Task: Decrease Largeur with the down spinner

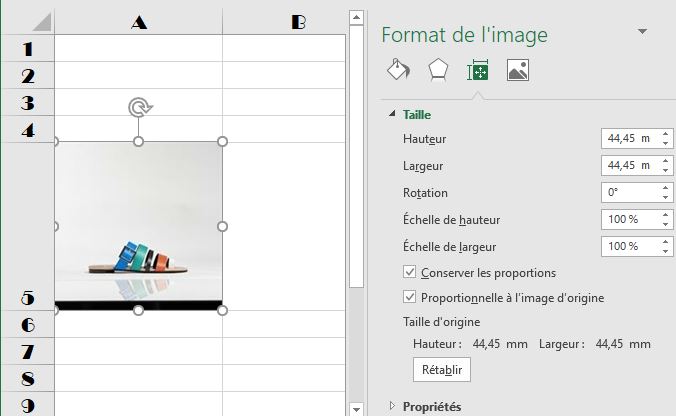Action: [666, 170]
